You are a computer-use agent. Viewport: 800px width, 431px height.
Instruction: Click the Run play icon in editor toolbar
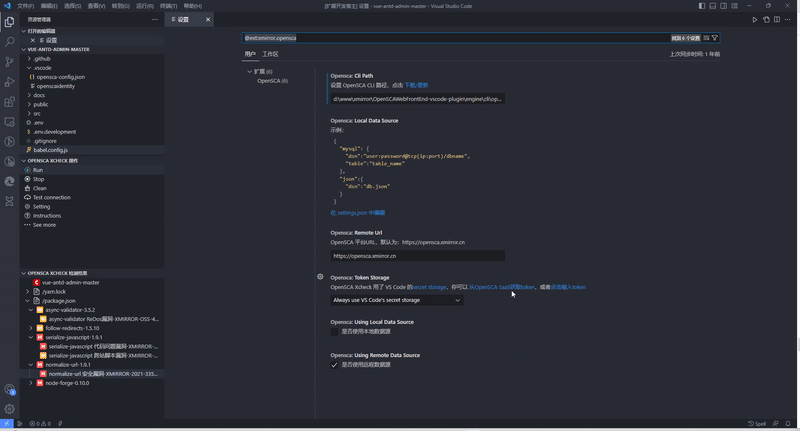(754, 19)
